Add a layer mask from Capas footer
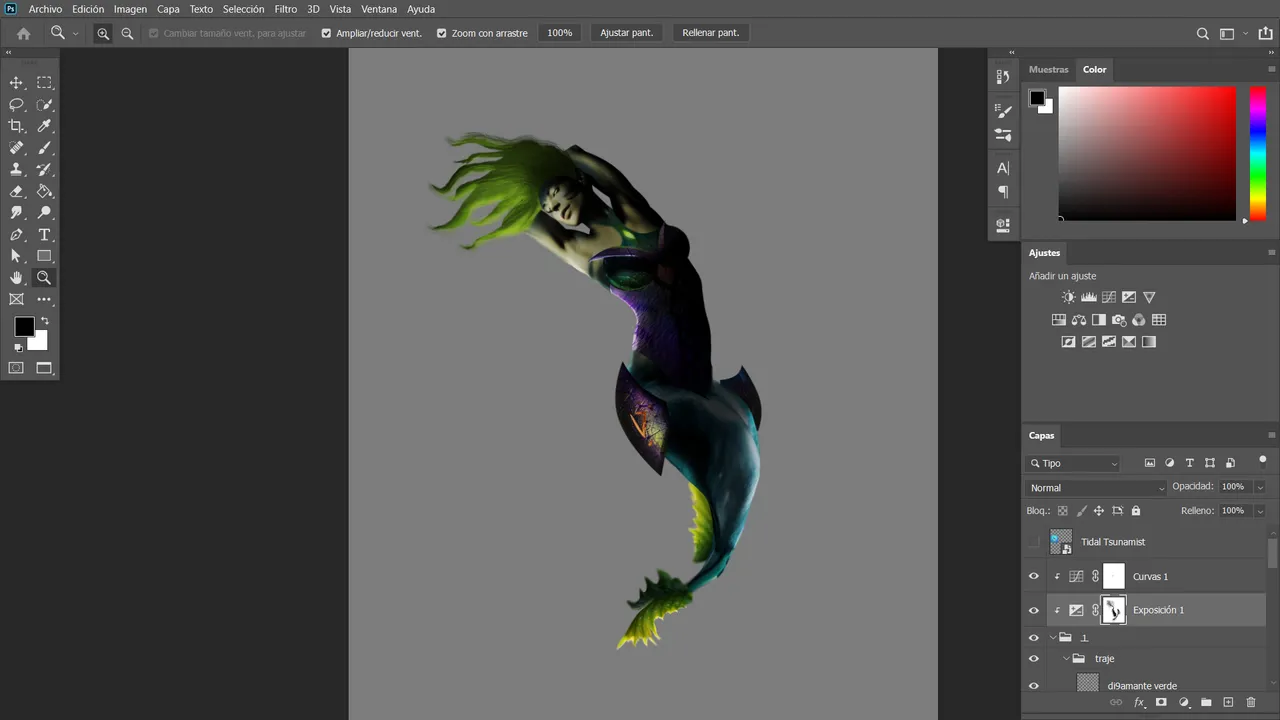Viewport: 1280px width, 720px height. coord(1161,703)
